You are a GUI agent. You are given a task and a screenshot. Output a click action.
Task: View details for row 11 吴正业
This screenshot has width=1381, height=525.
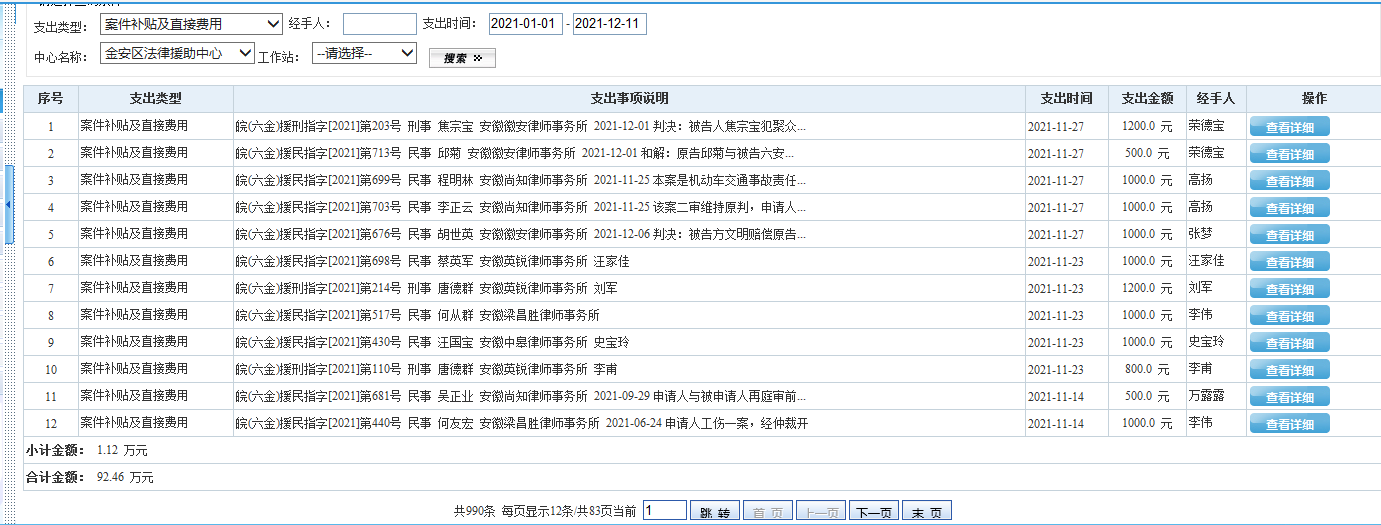pos(1289,397)
